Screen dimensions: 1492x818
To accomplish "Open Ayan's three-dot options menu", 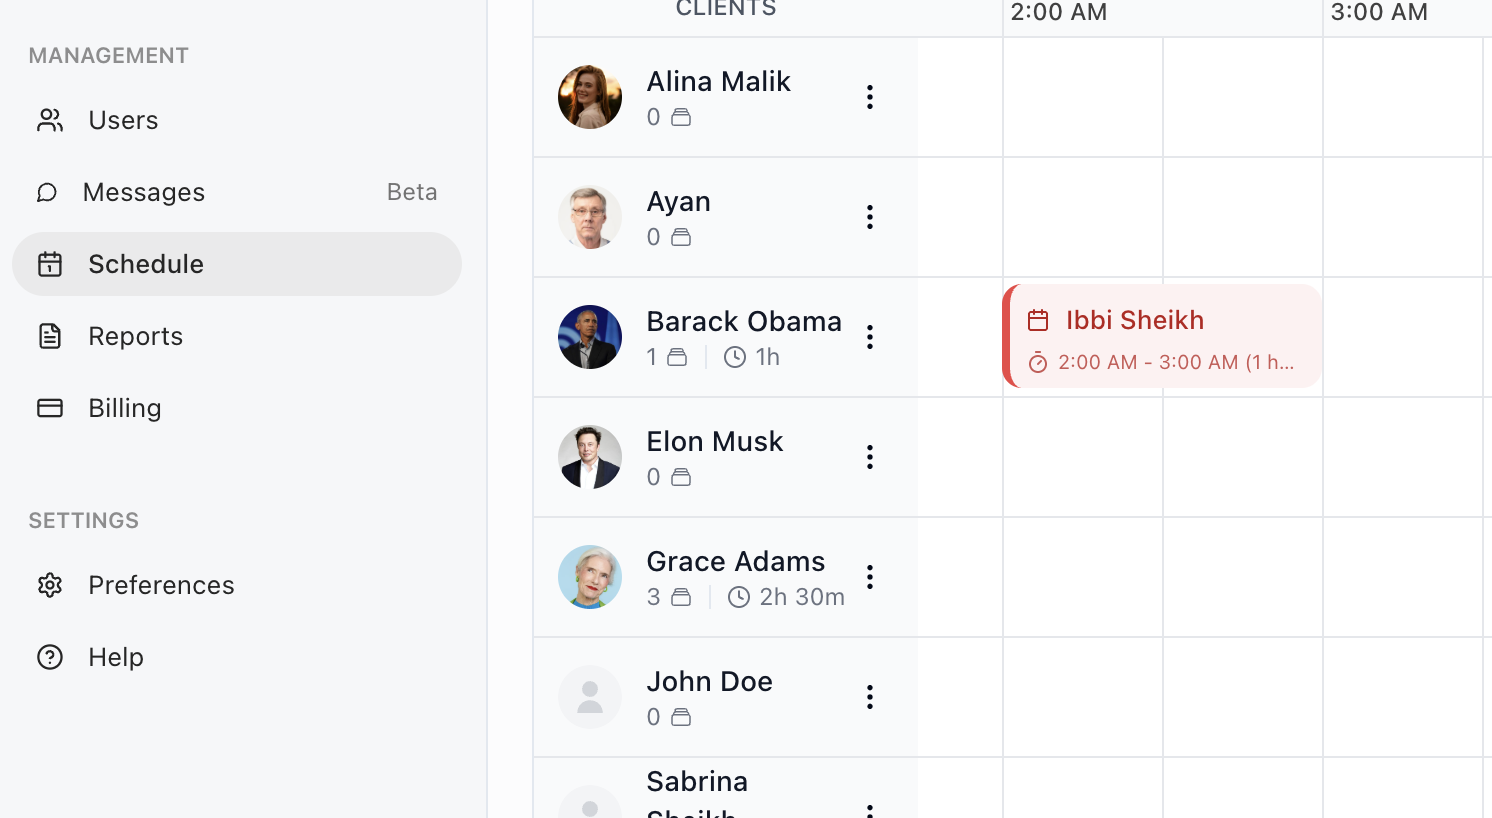I will 870,217.
